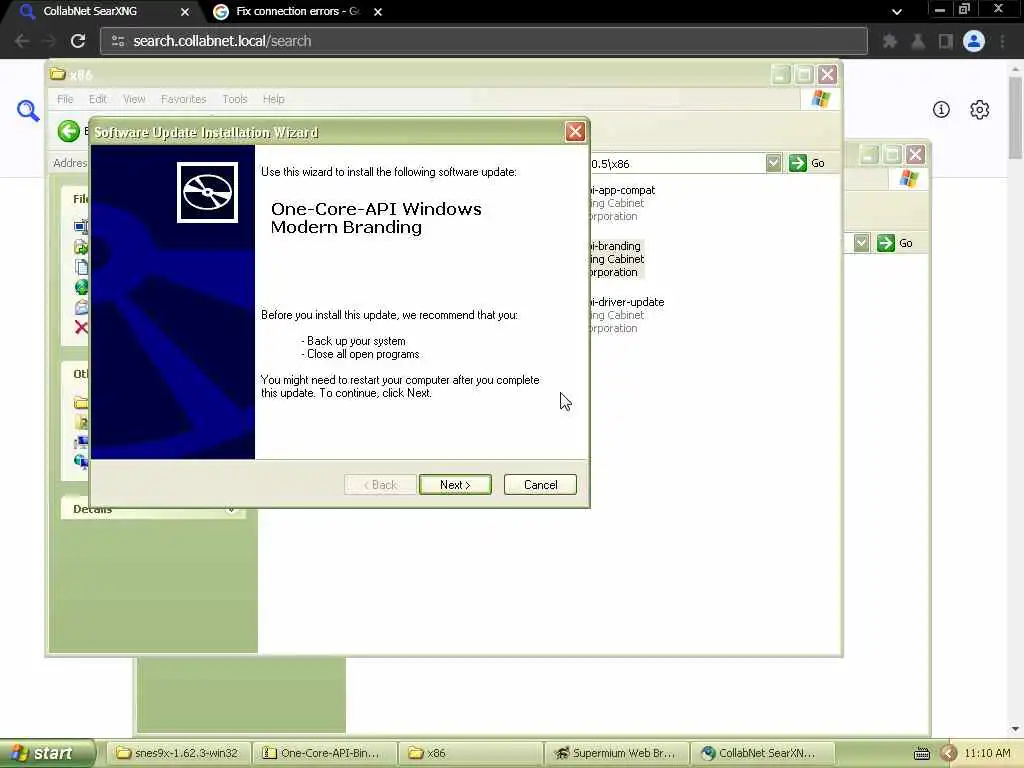Switch to CollabNet SearXNG taskbar item
The height and width of the screenshot is (768, 1024).
click(763, 753)
